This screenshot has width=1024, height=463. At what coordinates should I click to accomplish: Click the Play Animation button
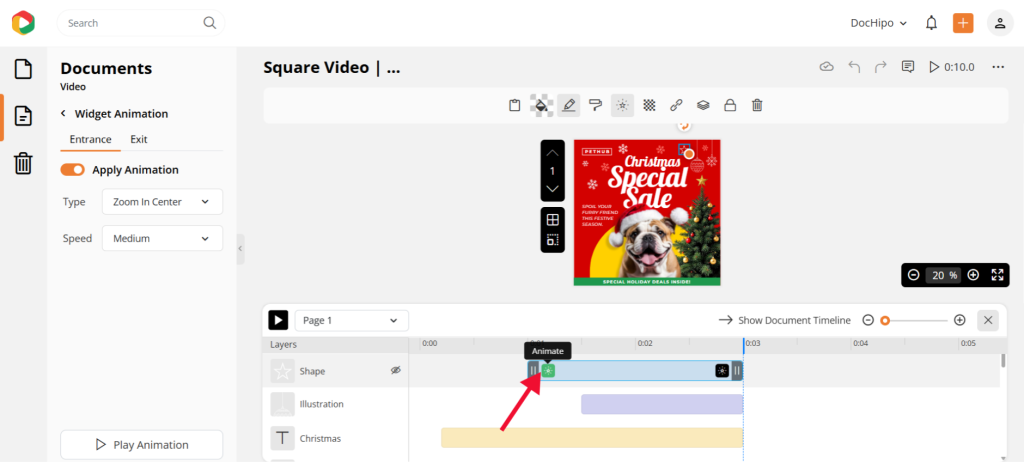point(142,445)
